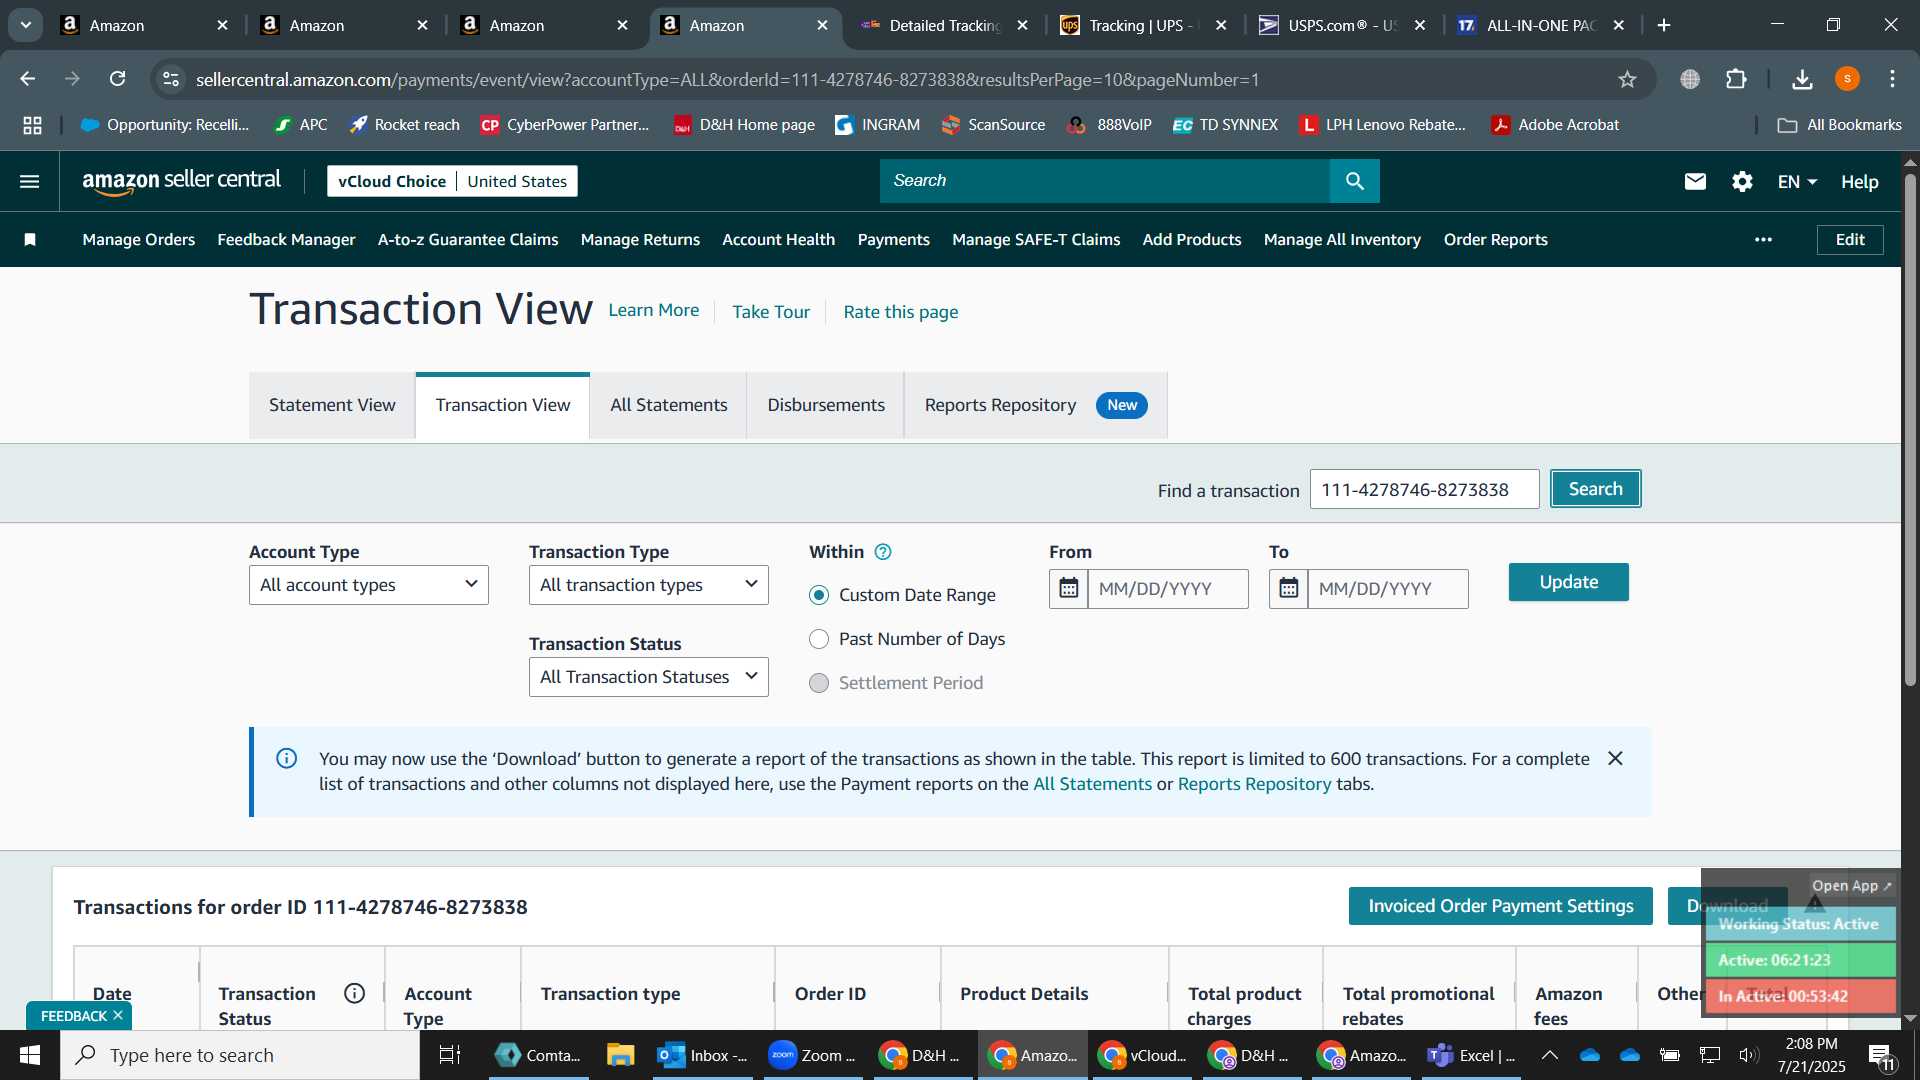Click Take Tour link

(771, 312)
